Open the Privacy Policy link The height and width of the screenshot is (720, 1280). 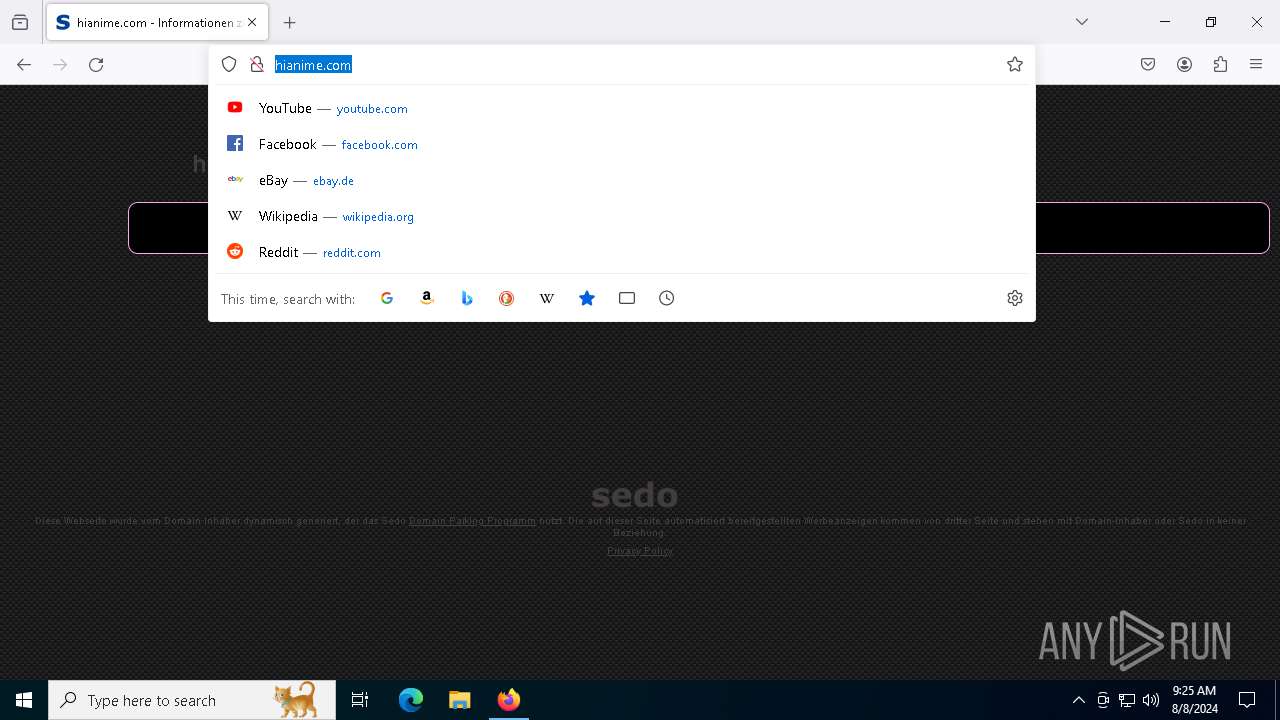[640, 551]
